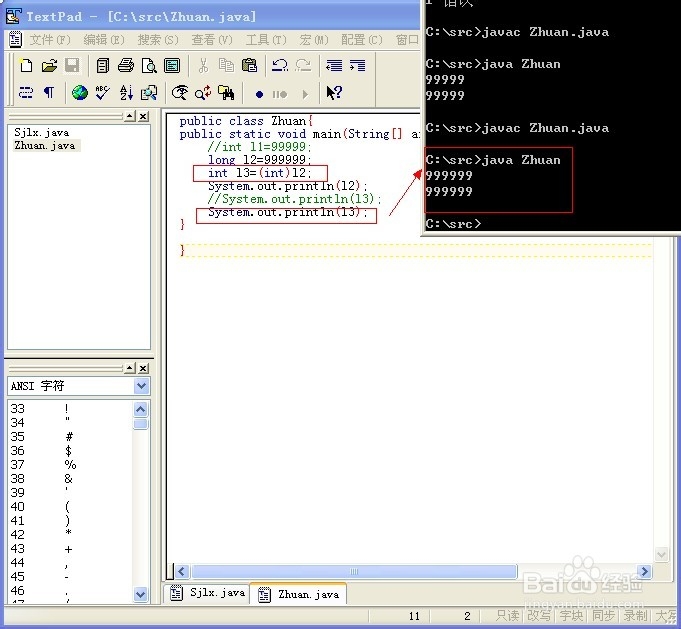Toggle visible spaces with the paragraph mark icon
This screenshot has height=629, width=681.
[x=49, y=93]
